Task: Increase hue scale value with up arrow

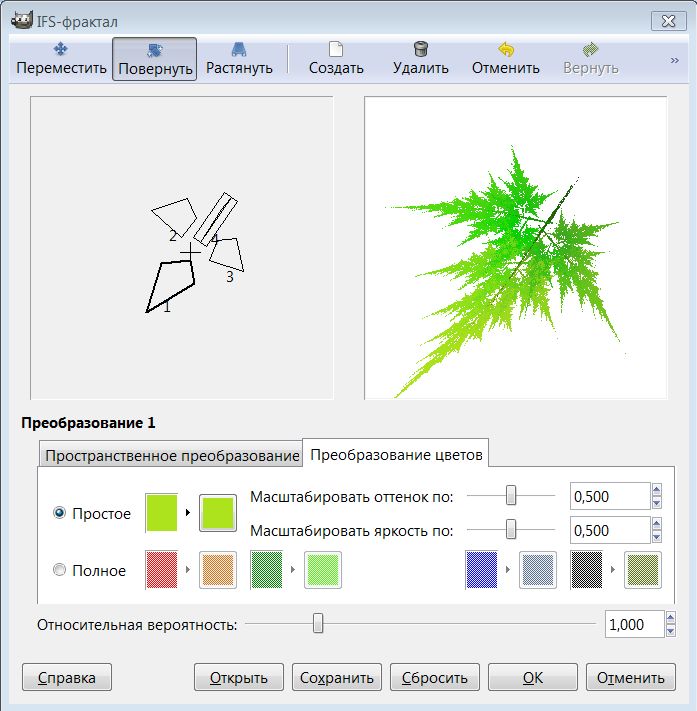Action: [657, 490]
